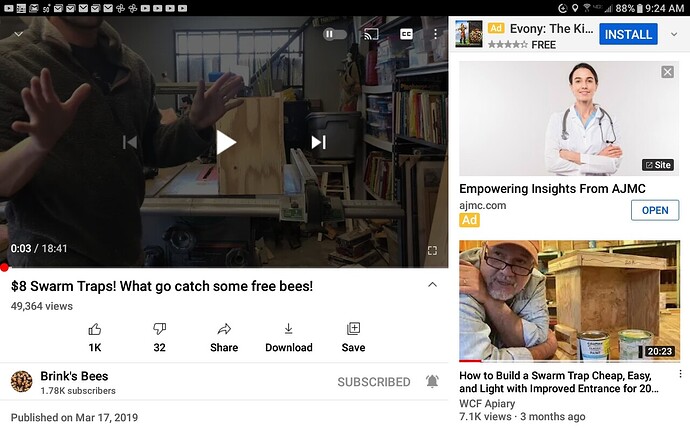The height and width of the screenshot is (431, 690).
Task: Click the red video progress scrubber
Action: [4, 267]
